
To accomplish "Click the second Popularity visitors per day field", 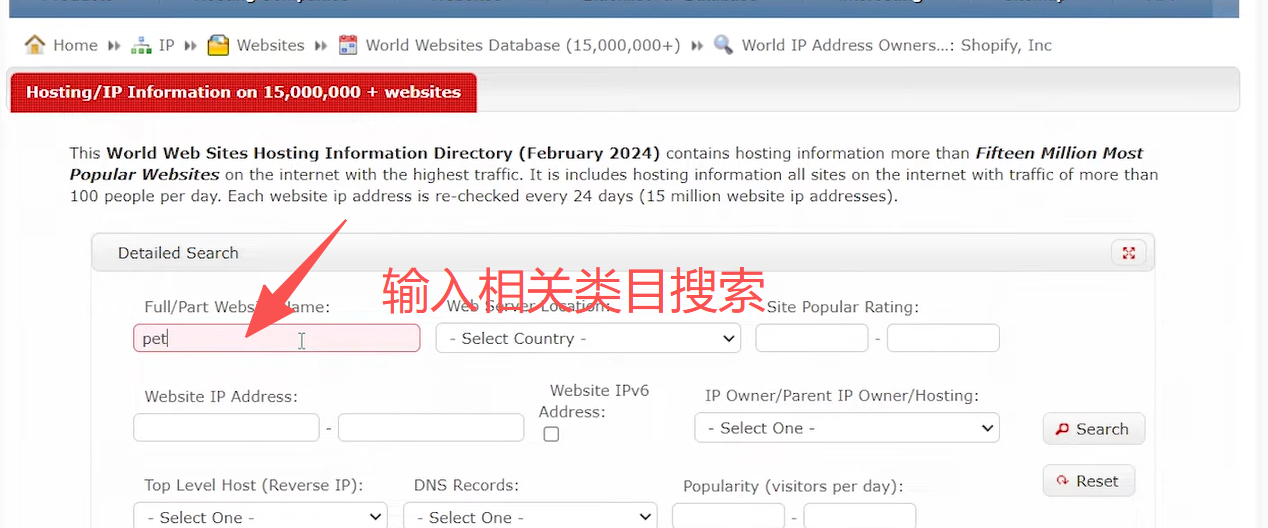I will [x=860, y=517].
